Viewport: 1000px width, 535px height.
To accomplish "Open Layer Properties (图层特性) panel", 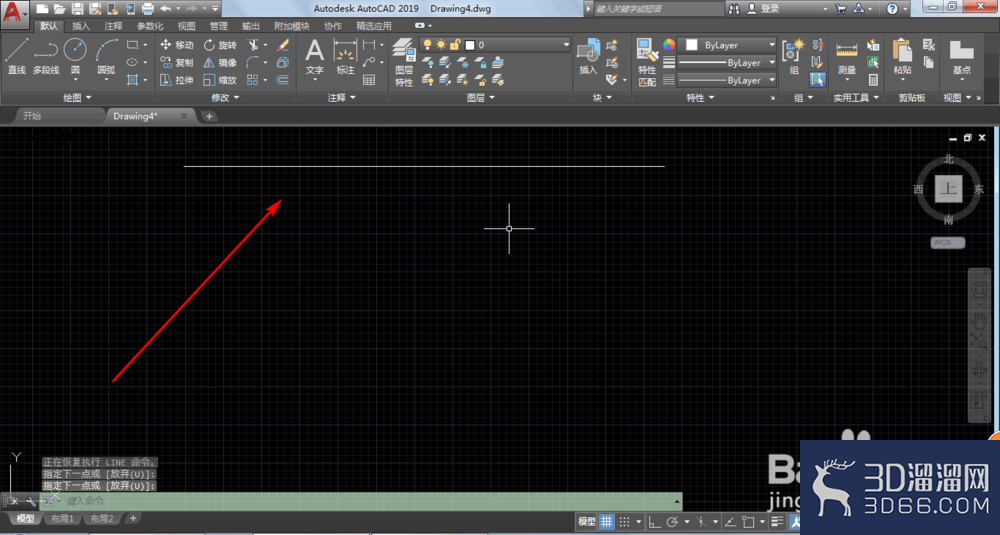I will [404, 62].
